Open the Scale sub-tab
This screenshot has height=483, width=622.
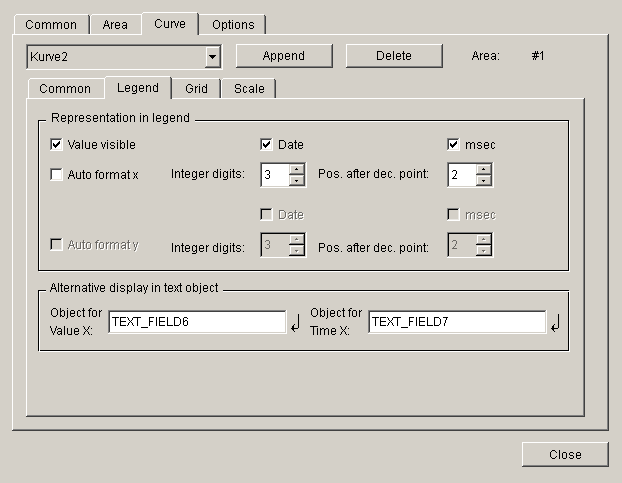(249, 89)
